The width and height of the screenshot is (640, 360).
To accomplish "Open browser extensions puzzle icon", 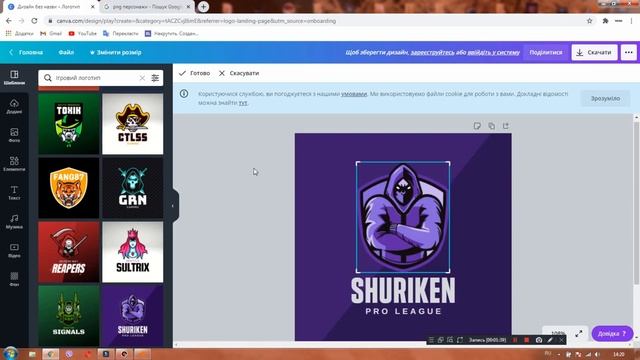I will point(605,21).
